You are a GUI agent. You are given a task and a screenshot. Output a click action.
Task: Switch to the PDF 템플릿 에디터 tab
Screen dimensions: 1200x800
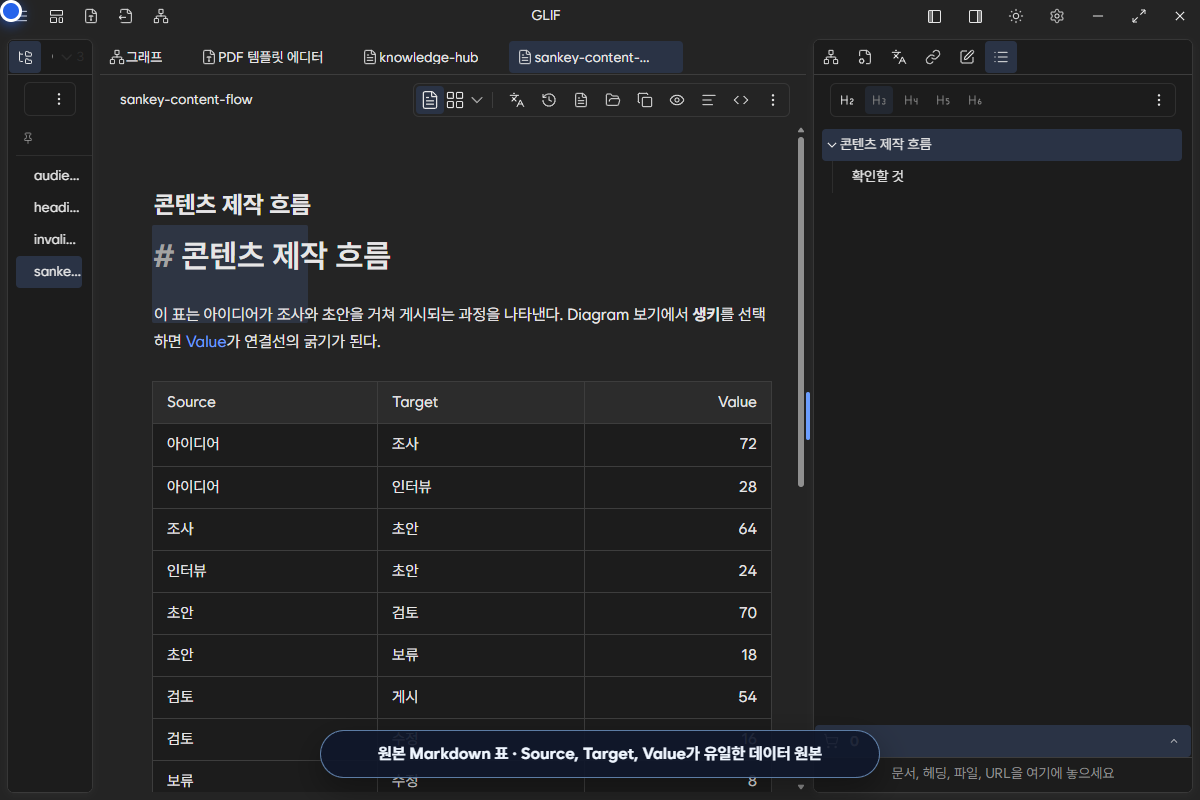coord(263,57)
